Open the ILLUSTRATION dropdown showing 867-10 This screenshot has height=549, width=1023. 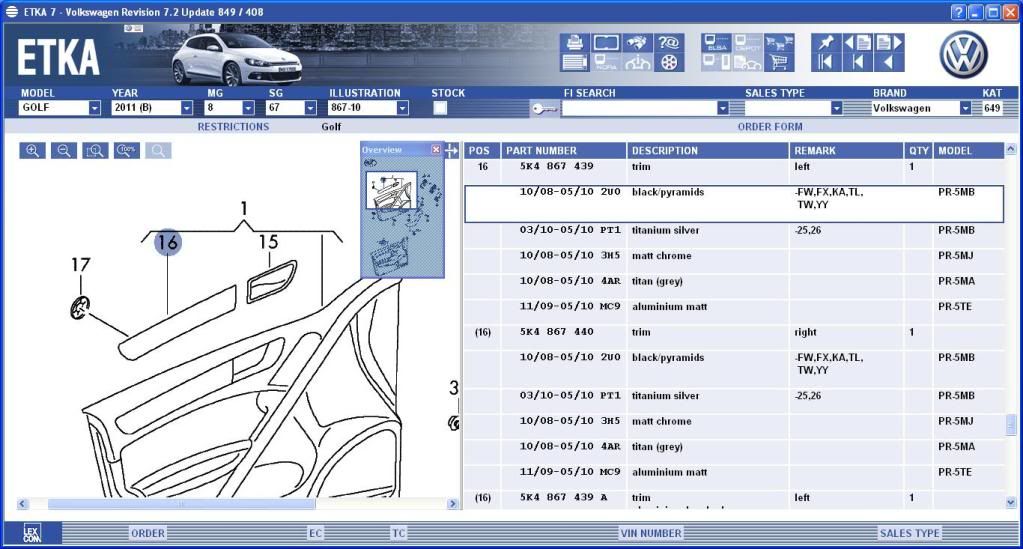[x=403, y=108]
